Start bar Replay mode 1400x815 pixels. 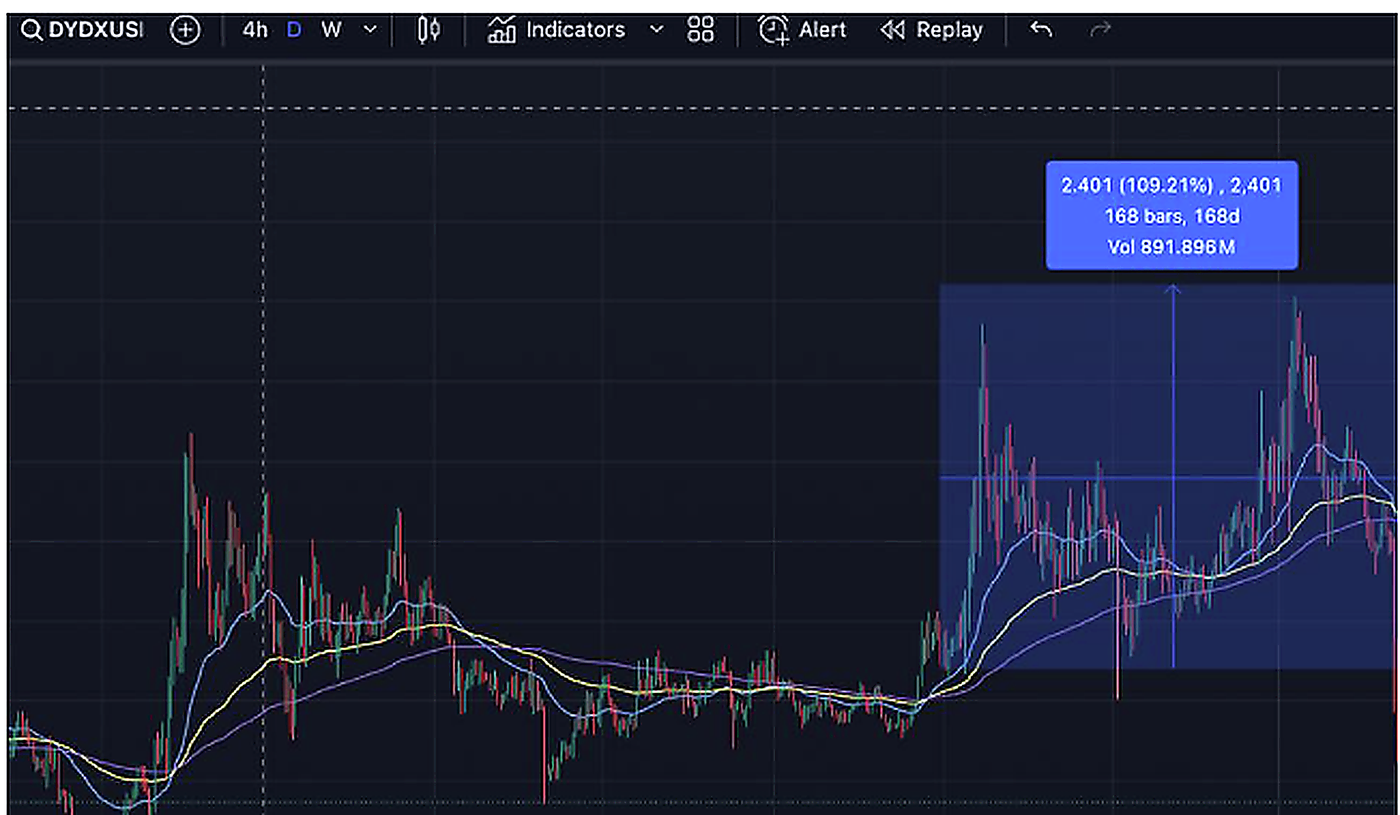pyautogui.click(x=929, y=30)
